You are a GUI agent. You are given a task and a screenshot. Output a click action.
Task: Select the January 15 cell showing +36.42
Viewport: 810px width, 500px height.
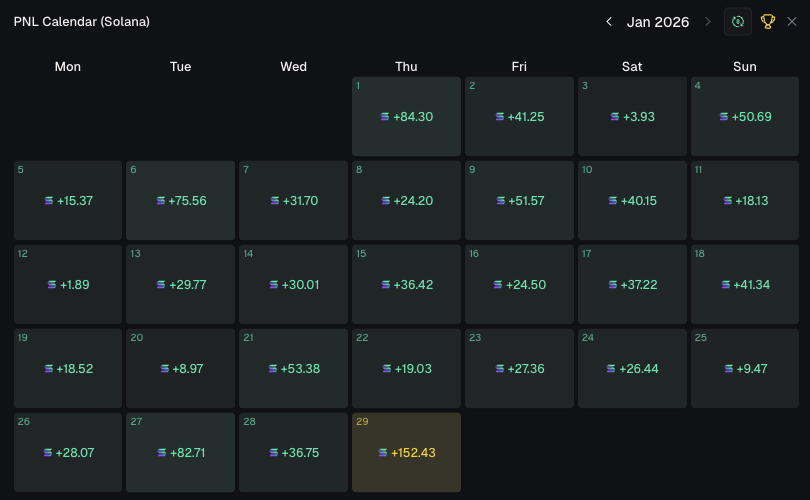(406, 284)
